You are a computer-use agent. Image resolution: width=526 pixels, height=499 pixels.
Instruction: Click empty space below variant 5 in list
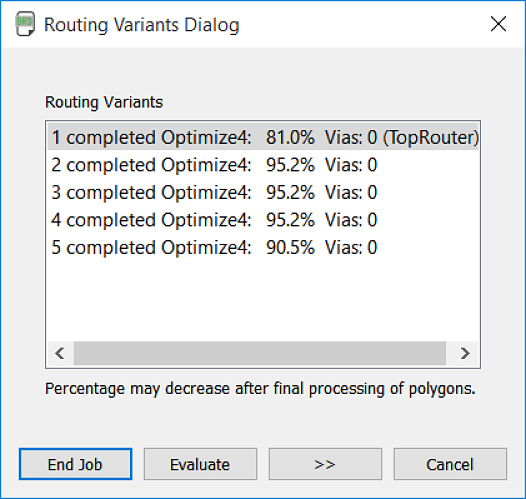(x=263, y=300)
